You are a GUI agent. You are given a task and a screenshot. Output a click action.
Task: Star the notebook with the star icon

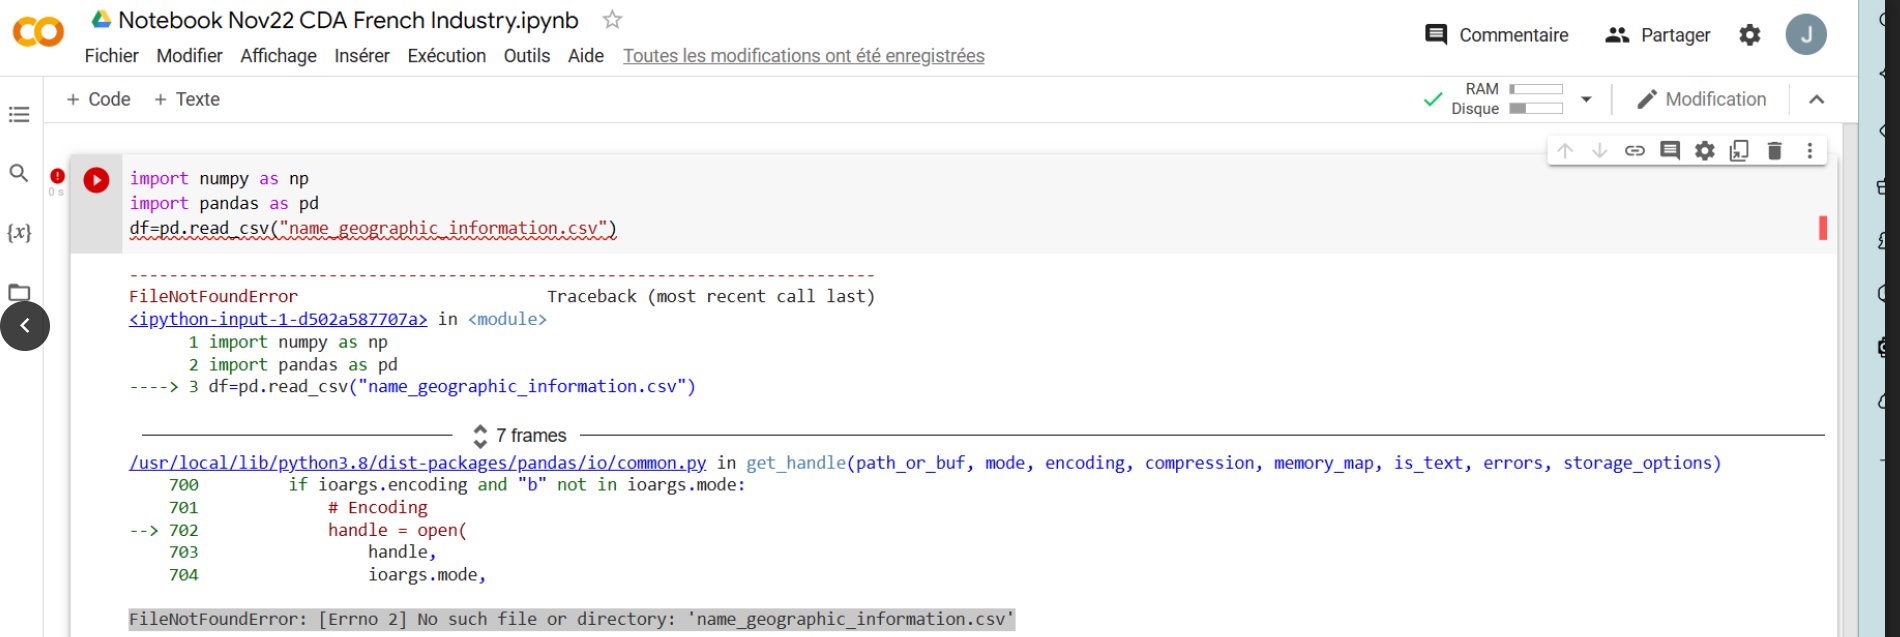pyautogui.click(x=612, y=19)
